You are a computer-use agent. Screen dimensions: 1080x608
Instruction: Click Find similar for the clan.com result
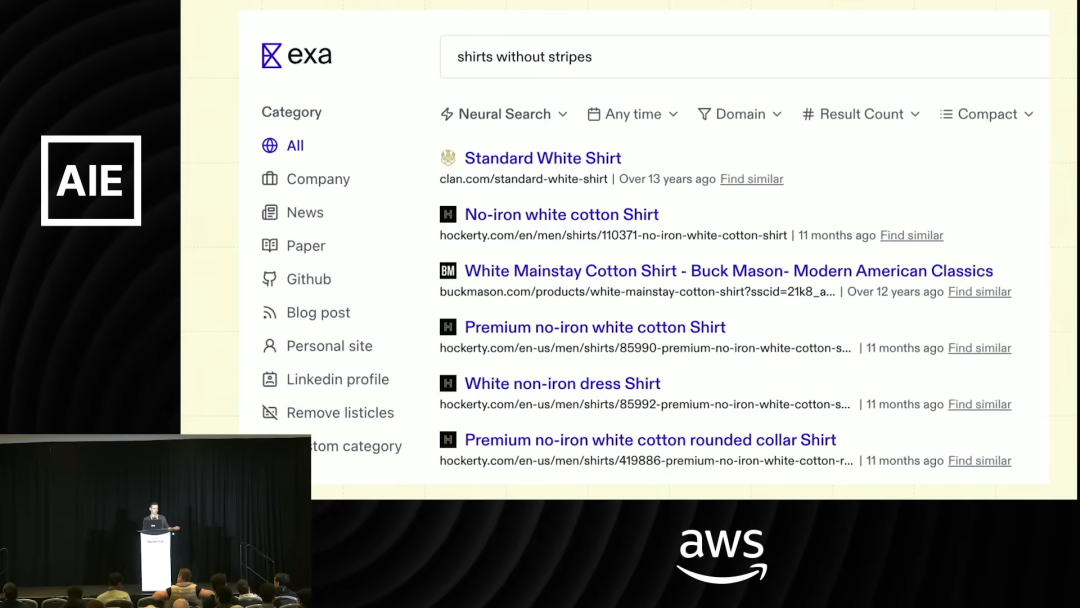(751, 179)
